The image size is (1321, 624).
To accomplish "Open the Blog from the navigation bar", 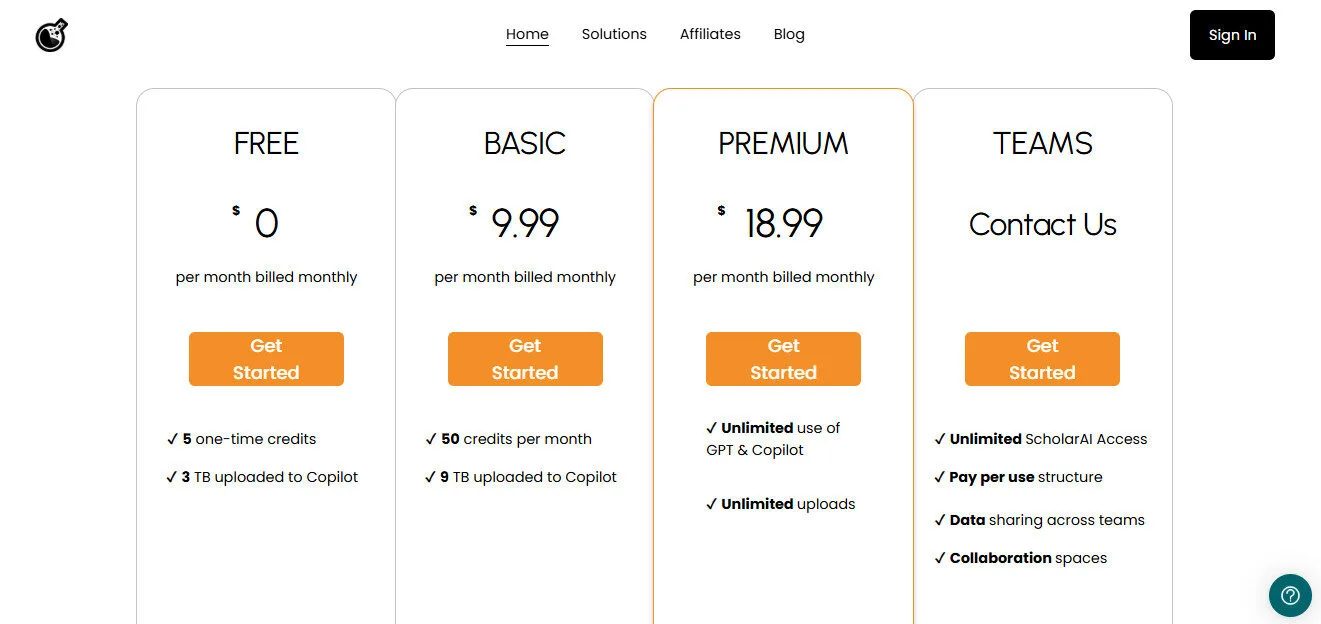I will tap(789, 33).
